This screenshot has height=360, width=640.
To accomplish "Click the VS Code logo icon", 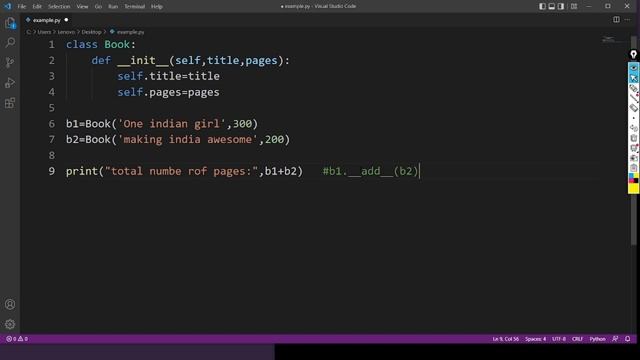I will point(8,6).
